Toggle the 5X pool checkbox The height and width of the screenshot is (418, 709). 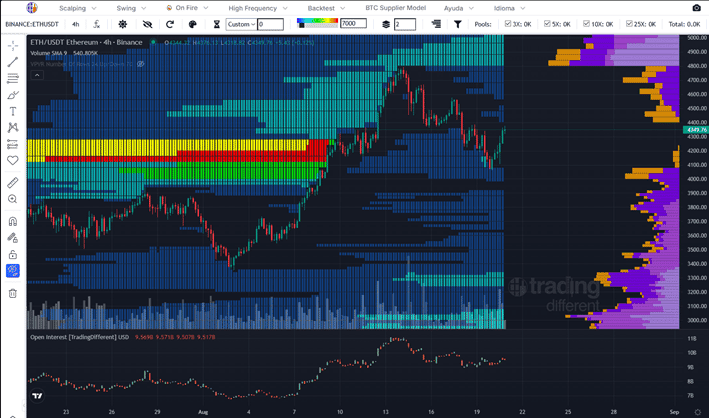(547, 24)
